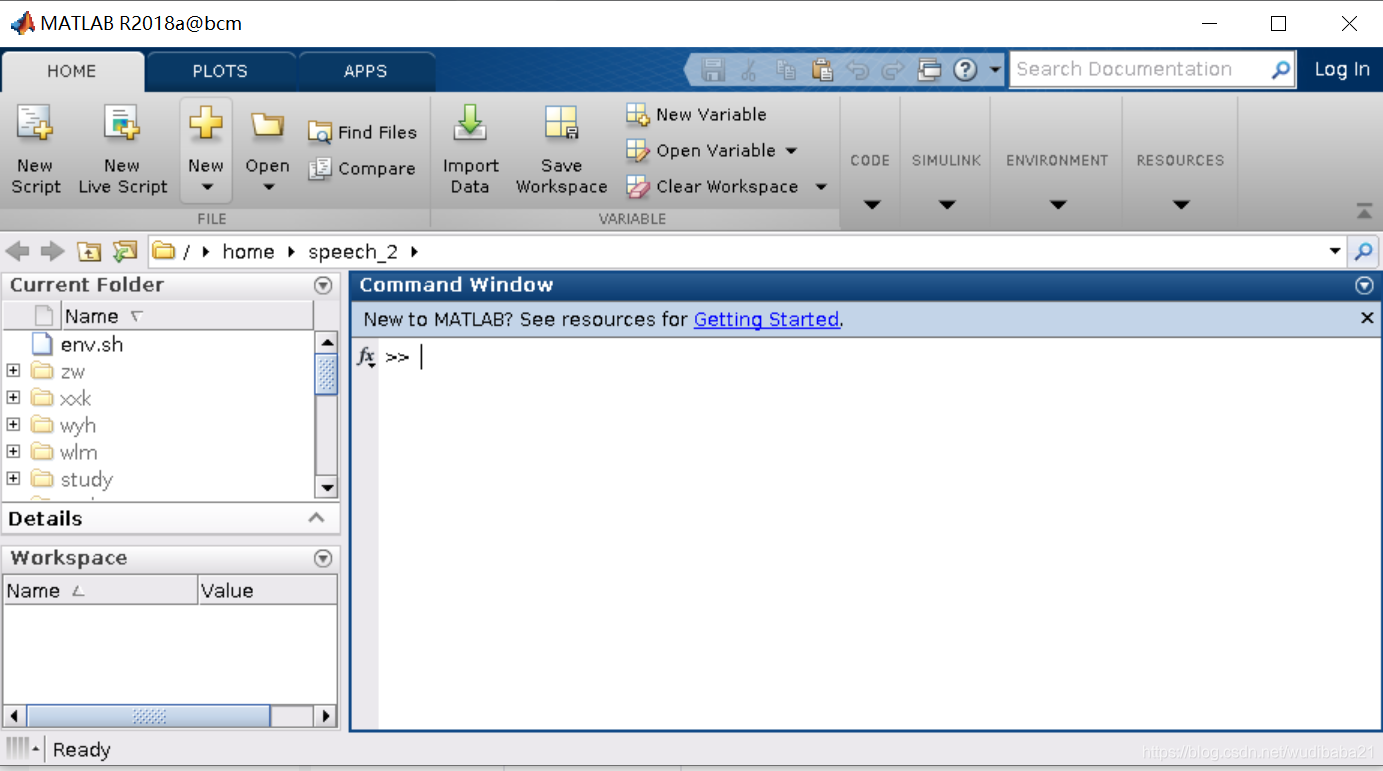Open Command Window actions menu
This screenshot has width=1383, height=771.
click(x=1364, y=286)
